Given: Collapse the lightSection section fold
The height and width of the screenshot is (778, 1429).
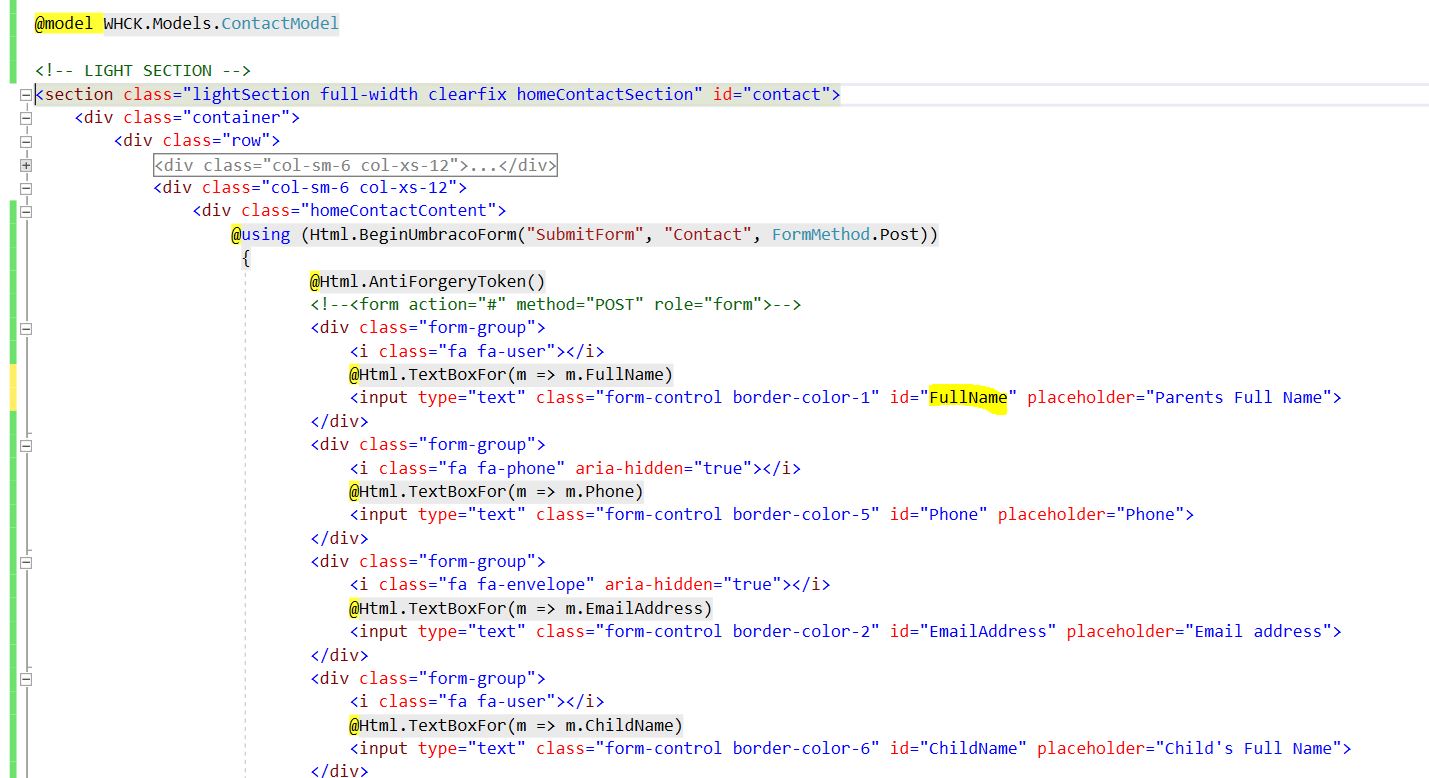Looking at the screenshot, I should click(x=25, y=94).
